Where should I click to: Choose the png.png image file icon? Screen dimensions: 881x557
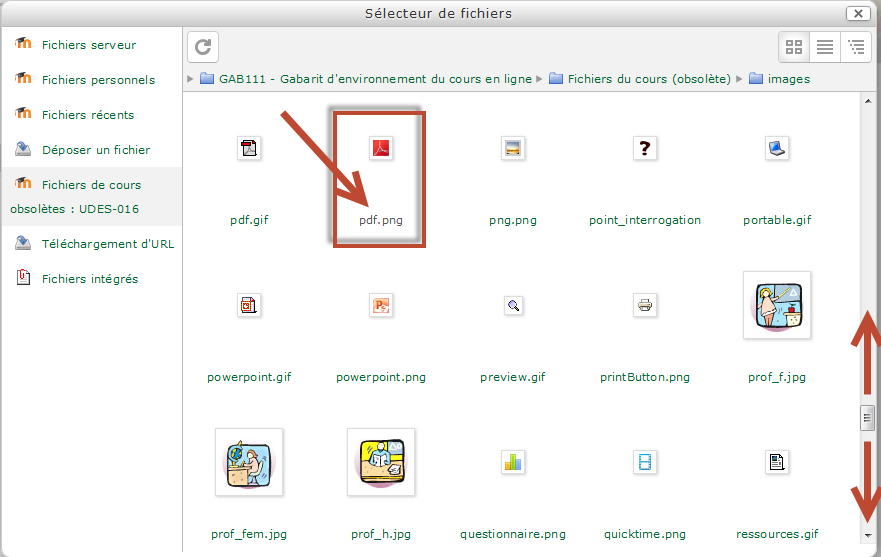[x=513, y=149]
